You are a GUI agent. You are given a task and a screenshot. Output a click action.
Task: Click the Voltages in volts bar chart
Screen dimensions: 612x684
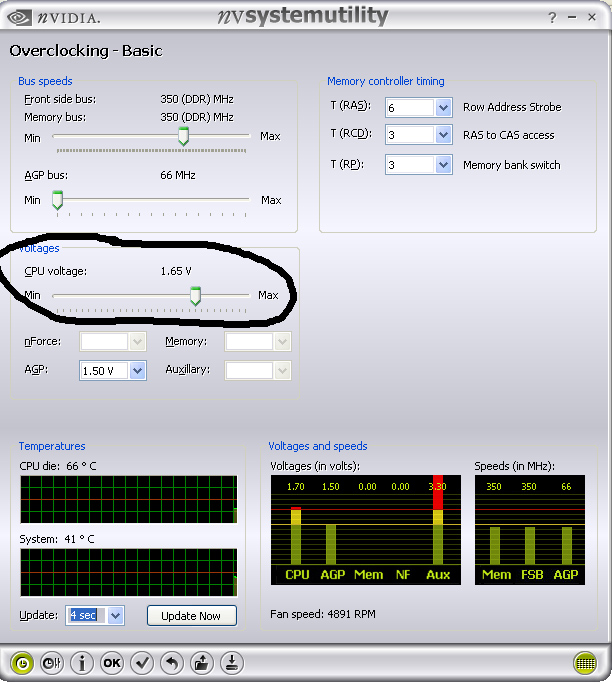366,530
